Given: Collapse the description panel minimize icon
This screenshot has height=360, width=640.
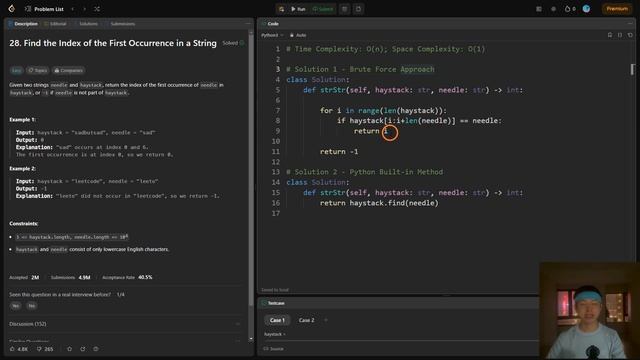Looking at the screenshot, I should tap(247, 24).
